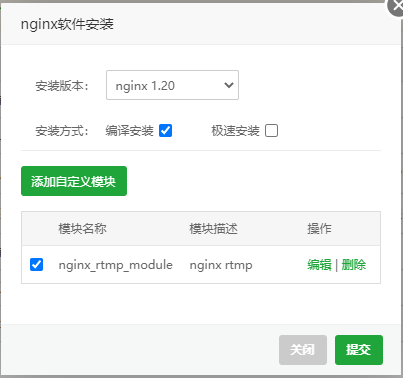Uncheck the nginx_rtmp_module row checkbox
Image resolution: width=403 pixels, height=378 pixels.
pyautogui.click(x=36, y=265)
